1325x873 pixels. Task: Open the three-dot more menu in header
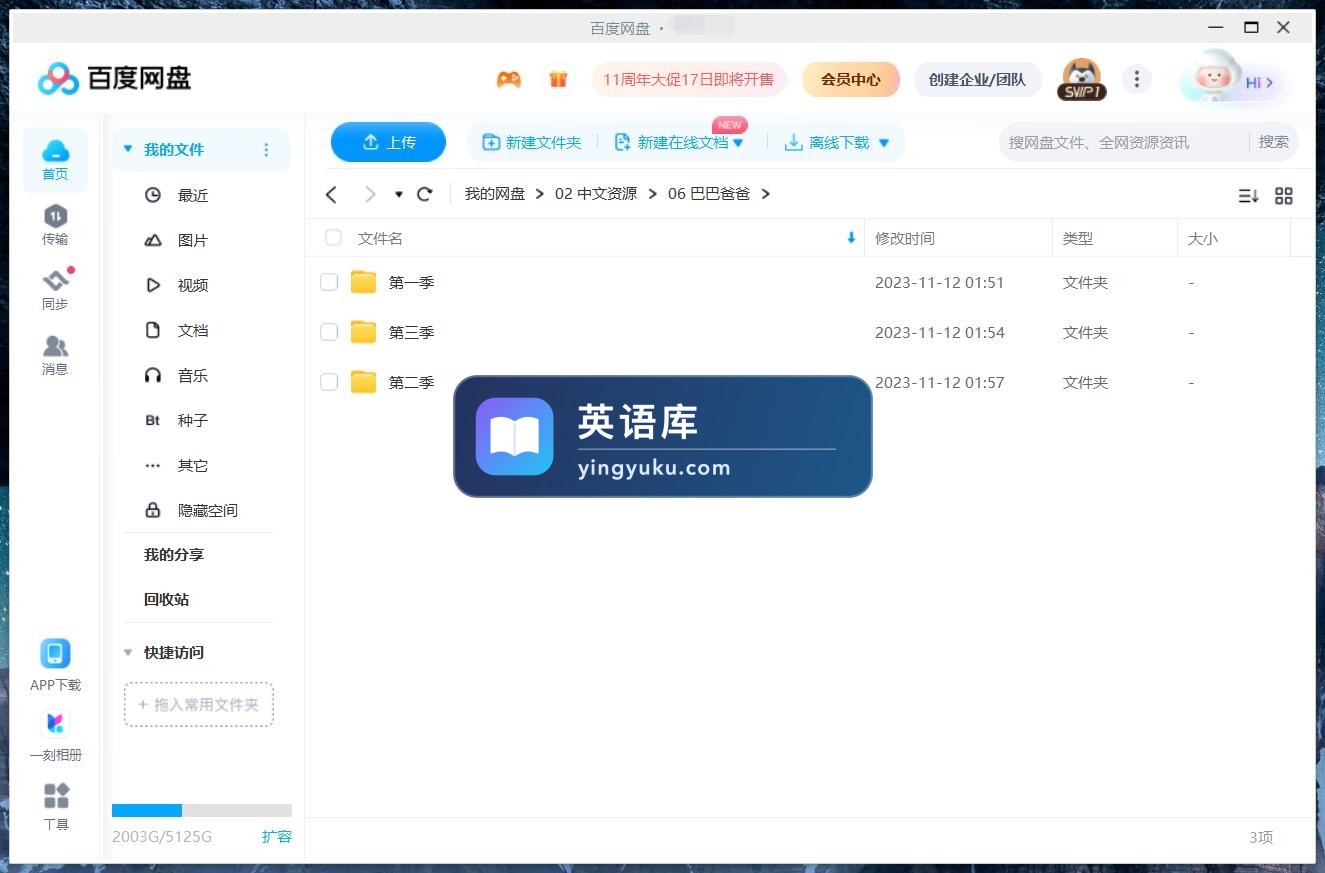click(1136, 79)
